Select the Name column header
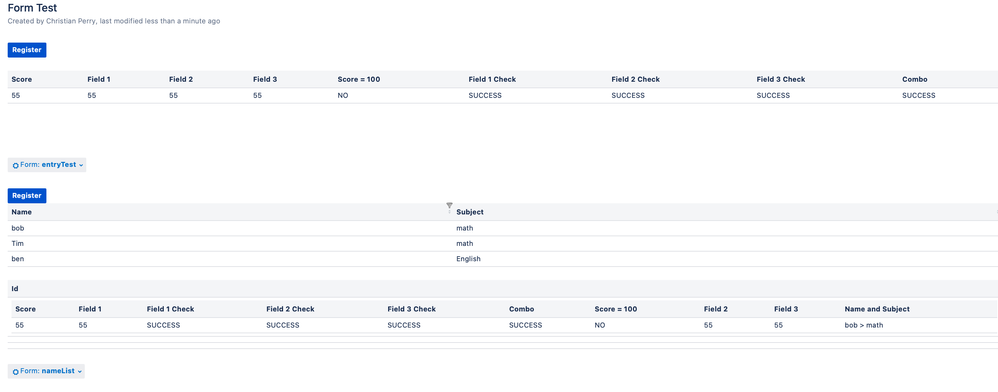This screenshot has width=998, height=392. (x=22, y=212)
